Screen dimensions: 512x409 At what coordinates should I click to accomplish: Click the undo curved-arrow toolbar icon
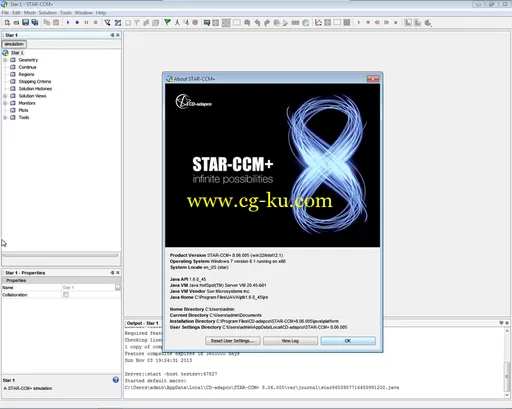click(x=257, y=23)
